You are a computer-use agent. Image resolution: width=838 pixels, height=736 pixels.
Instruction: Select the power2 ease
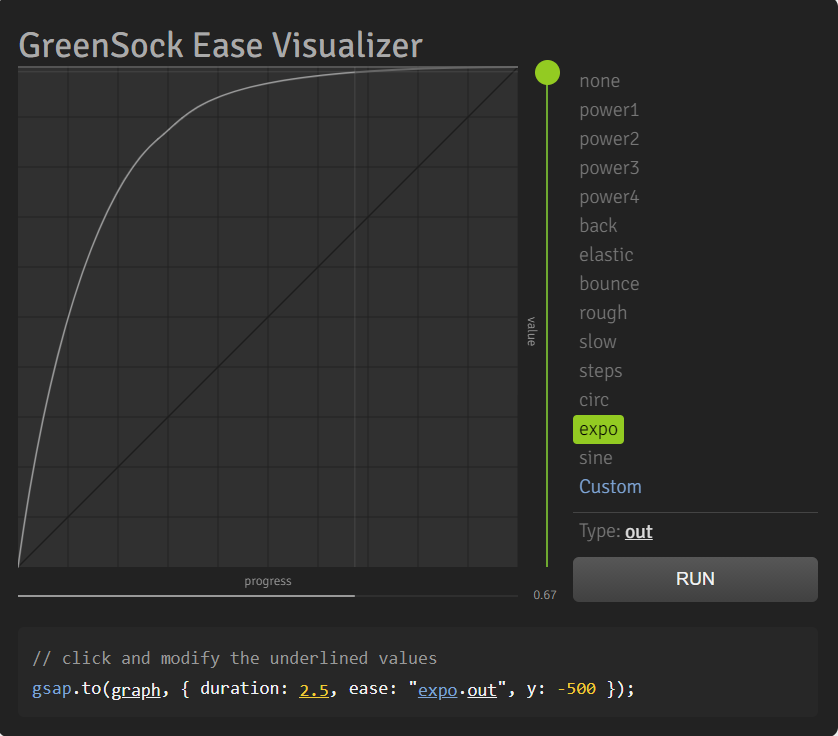pos(609,139)
